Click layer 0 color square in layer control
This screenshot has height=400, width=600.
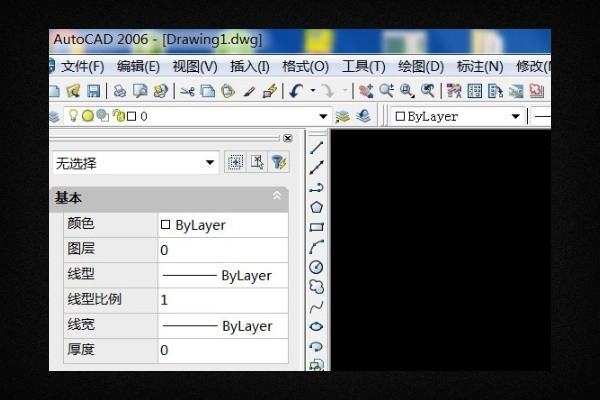[131, 116]
